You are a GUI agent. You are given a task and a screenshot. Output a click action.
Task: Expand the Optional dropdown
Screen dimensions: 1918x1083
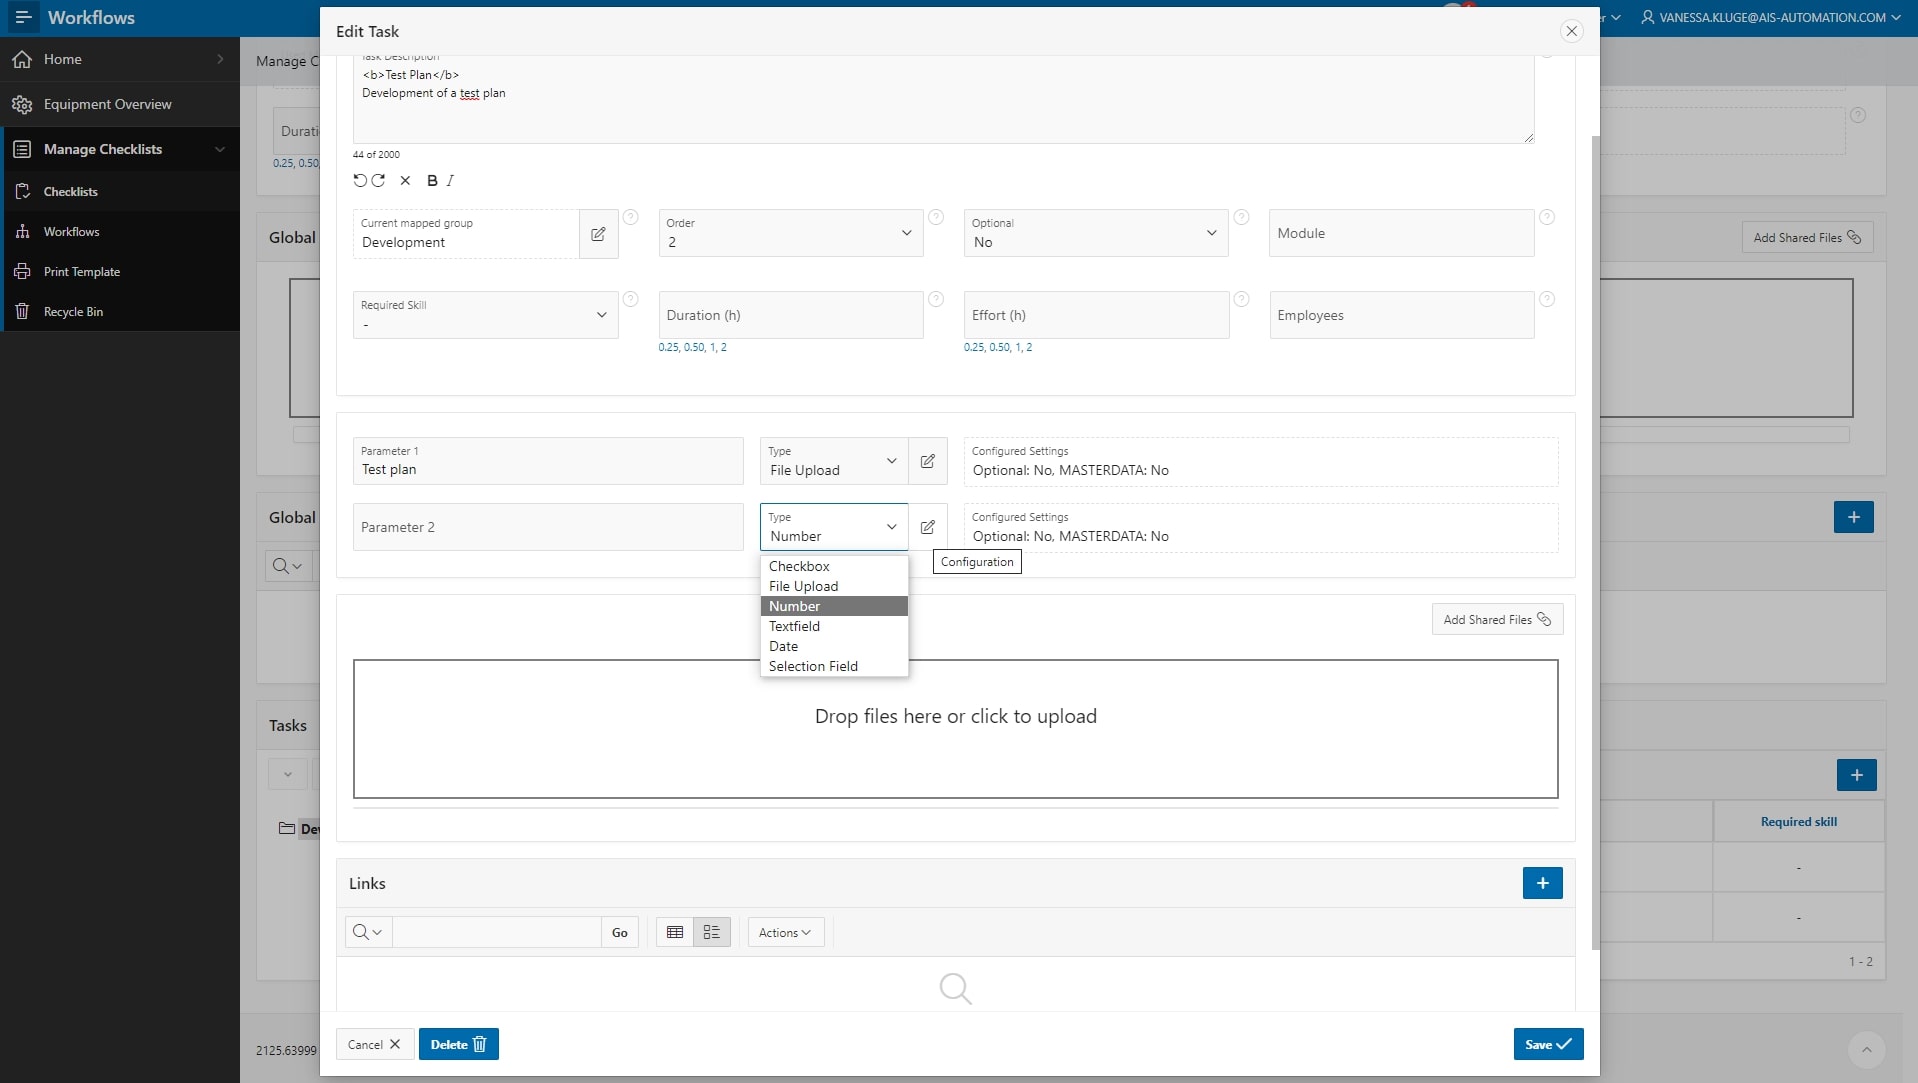coord(1095,234)
